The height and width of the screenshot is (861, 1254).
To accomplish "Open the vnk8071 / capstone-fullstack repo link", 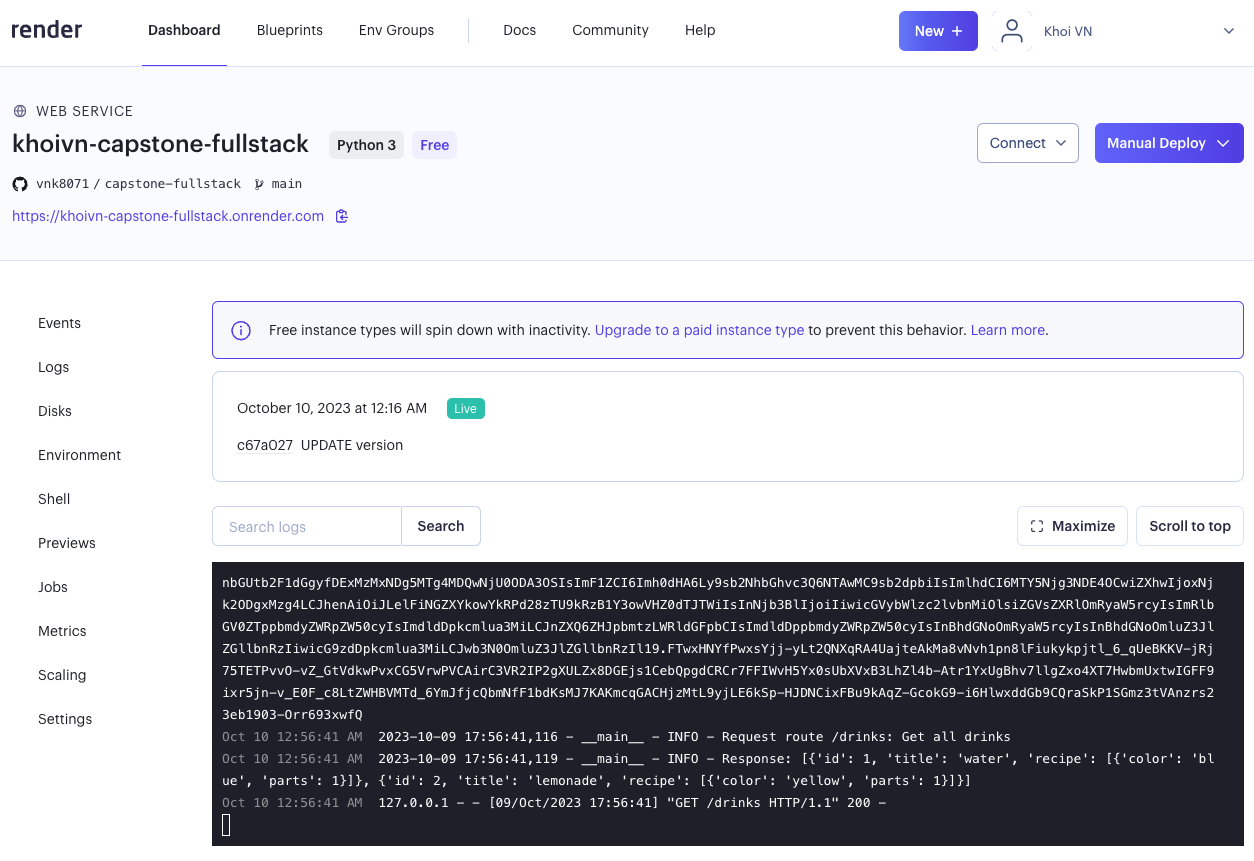I will (138, 184).
